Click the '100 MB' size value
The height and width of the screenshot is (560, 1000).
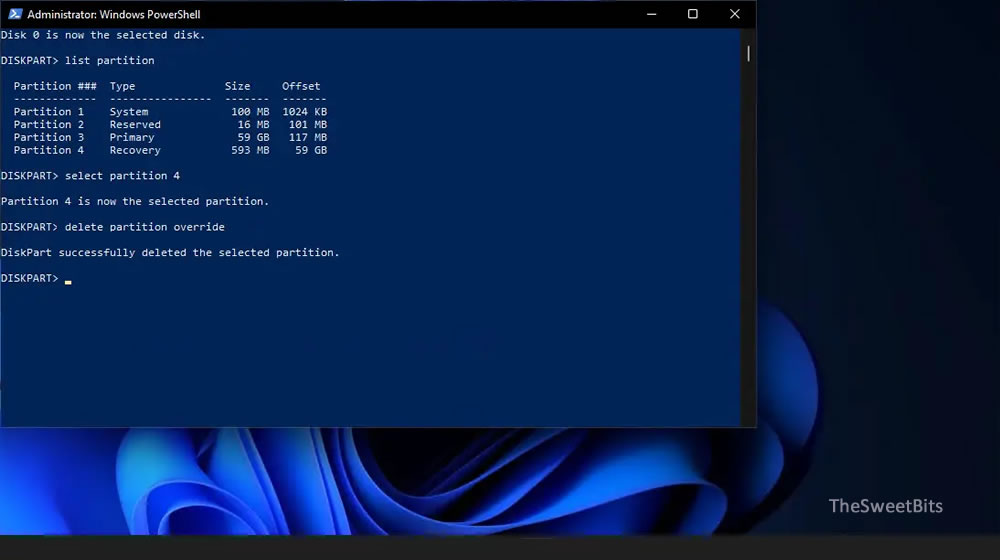(250, 112)
